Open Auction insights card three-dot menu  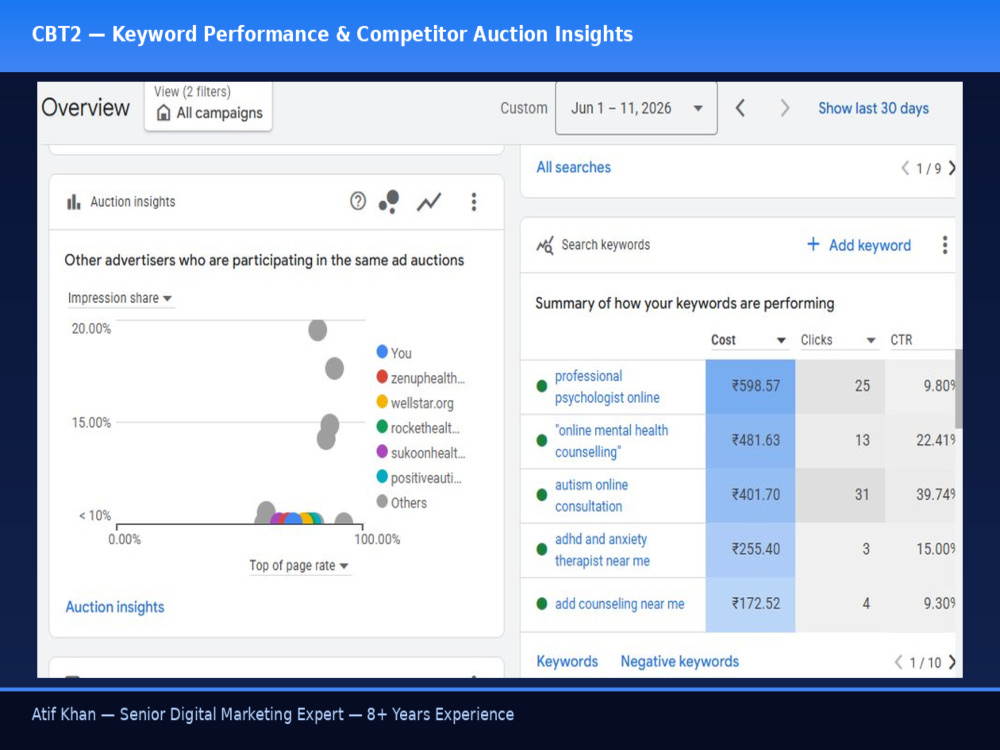(x=473, y=202)
